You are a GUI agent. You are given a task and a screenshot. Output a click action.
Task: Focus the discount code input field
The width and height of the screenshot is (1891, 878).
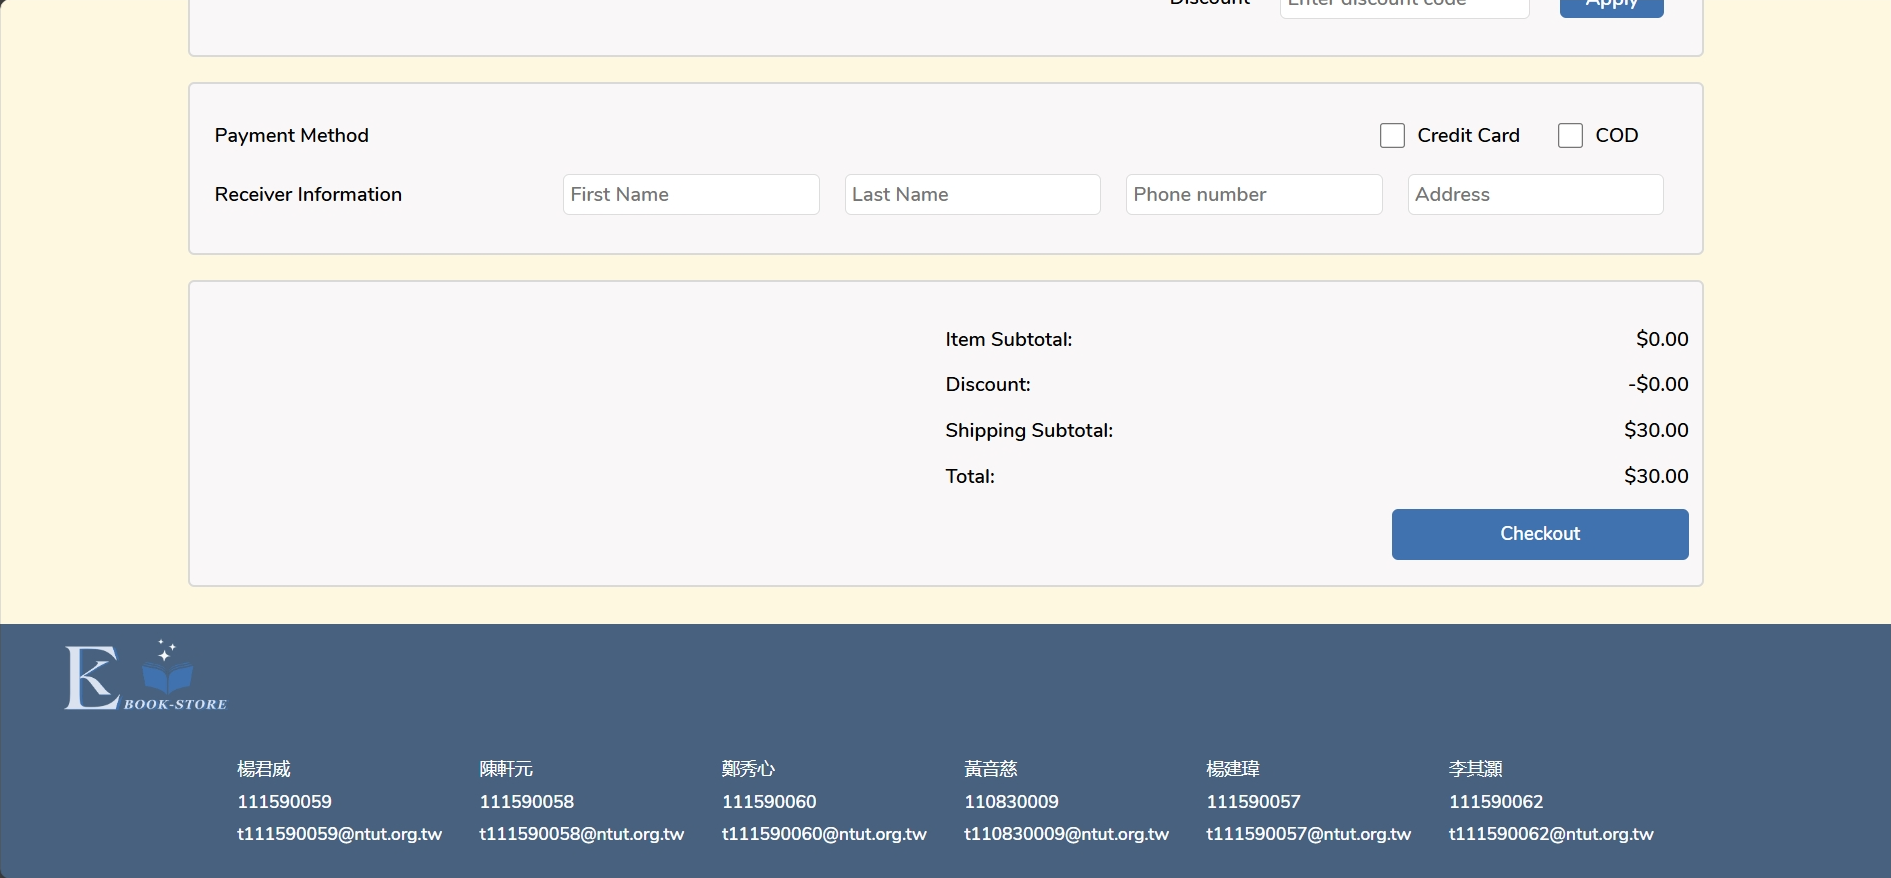pos(1404,6)
